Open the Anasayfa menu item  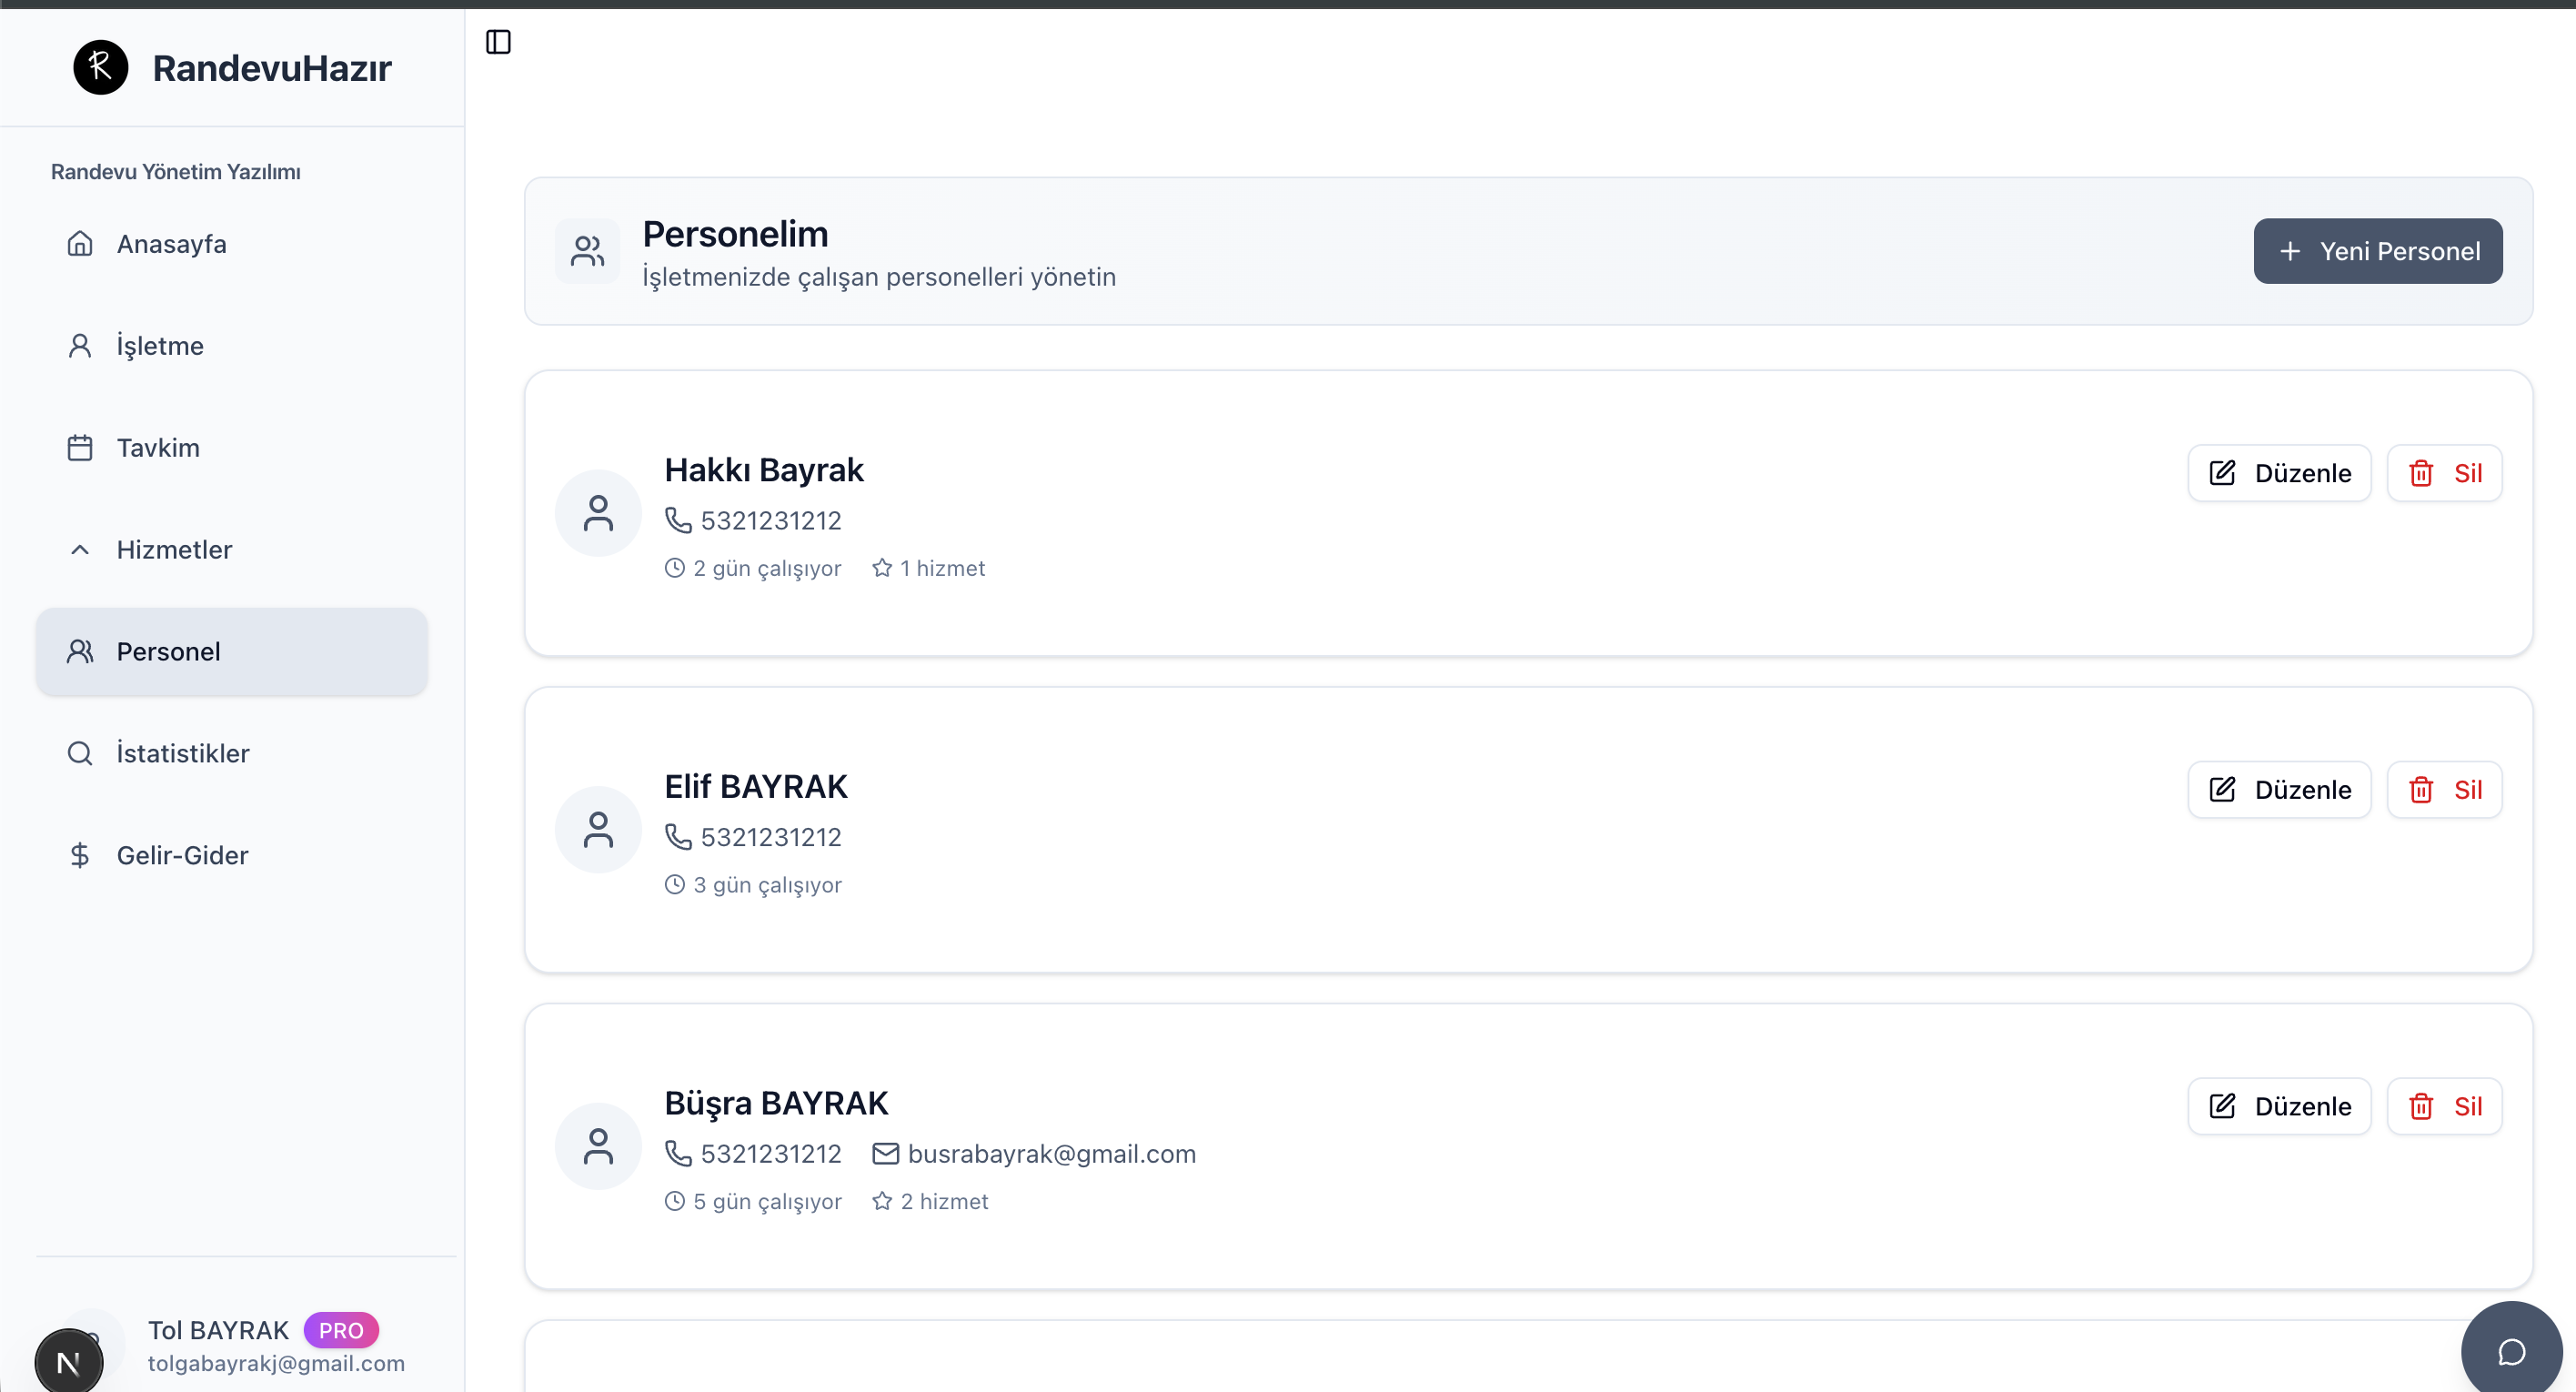pos(171,244)
